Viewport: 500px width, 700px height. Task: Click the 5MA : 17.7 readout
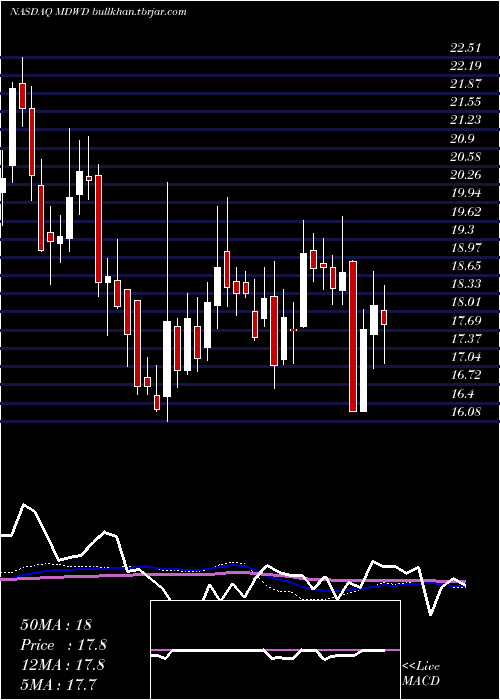tap(58, 684)
